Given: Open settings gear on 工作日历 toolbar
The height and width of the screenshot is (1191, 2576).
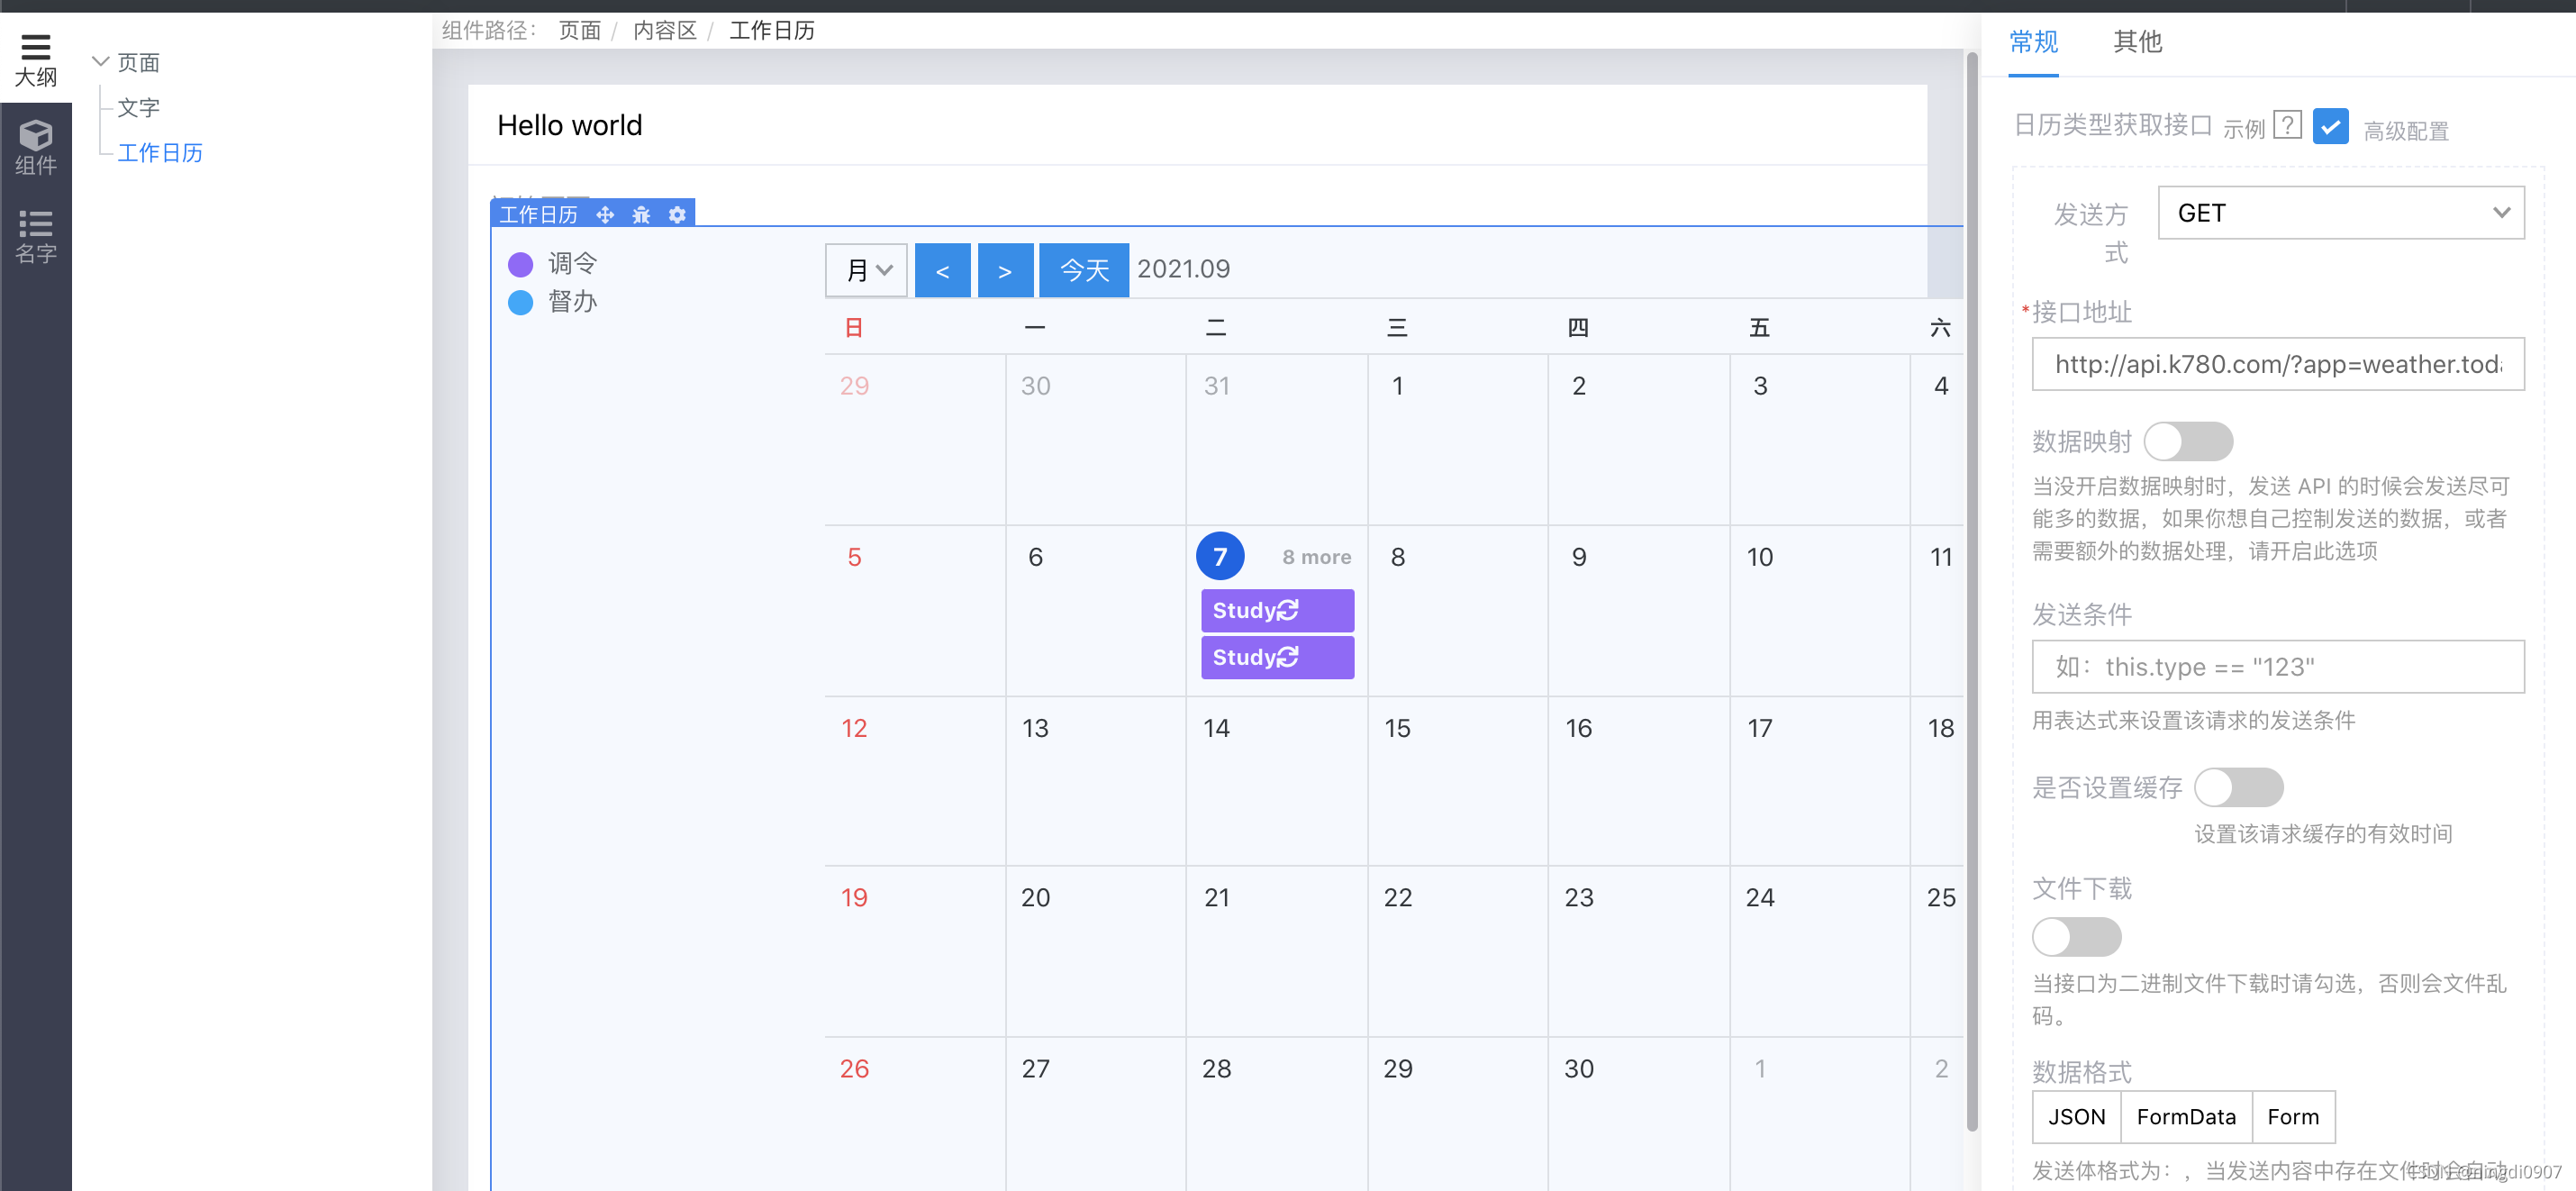Looking at the screenshot, I should tap(677, 214).
